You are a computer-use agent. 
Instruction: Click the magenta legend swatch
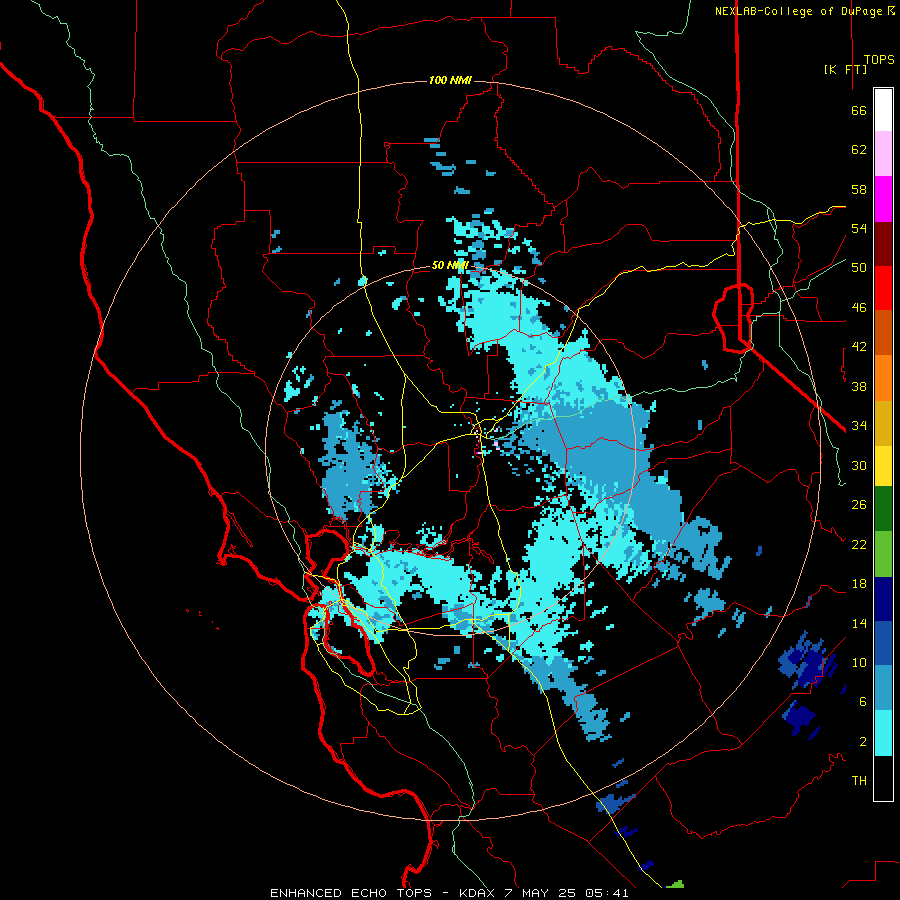pyautogui.click(x=883, y=199)
